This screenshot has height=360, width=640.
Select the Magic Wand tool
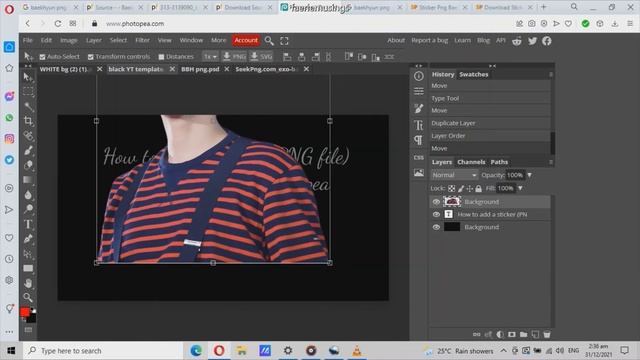coord(28,106)
